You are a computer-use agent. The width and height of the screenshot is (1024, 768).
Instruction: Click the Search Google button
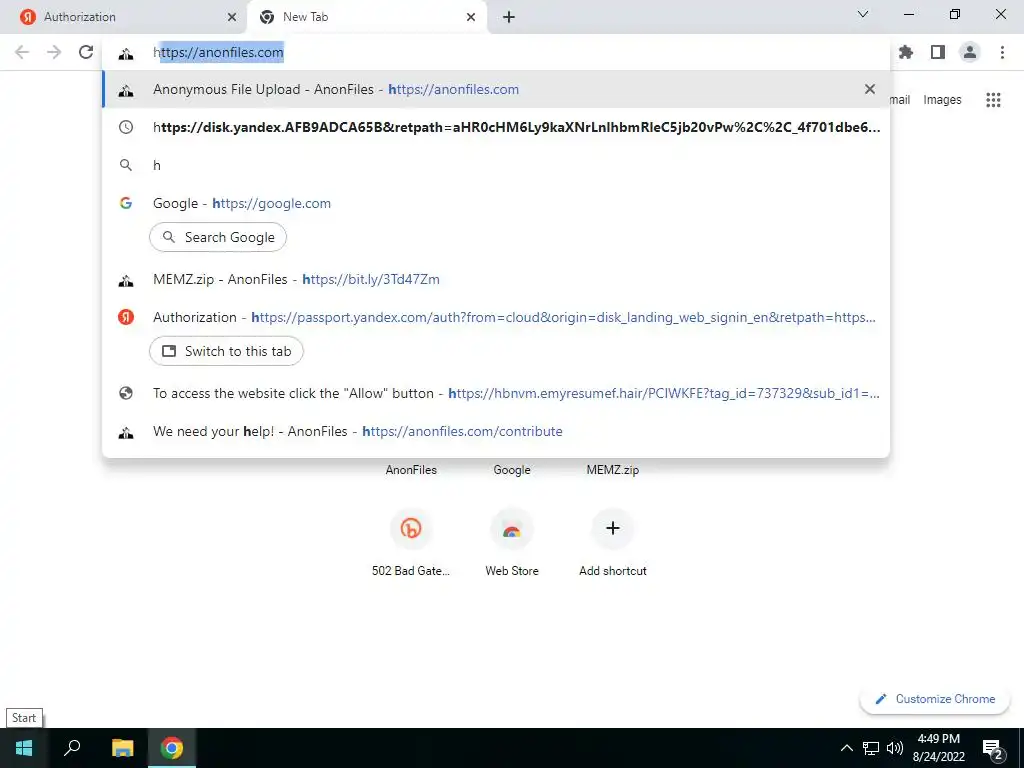tap(218, 237)
